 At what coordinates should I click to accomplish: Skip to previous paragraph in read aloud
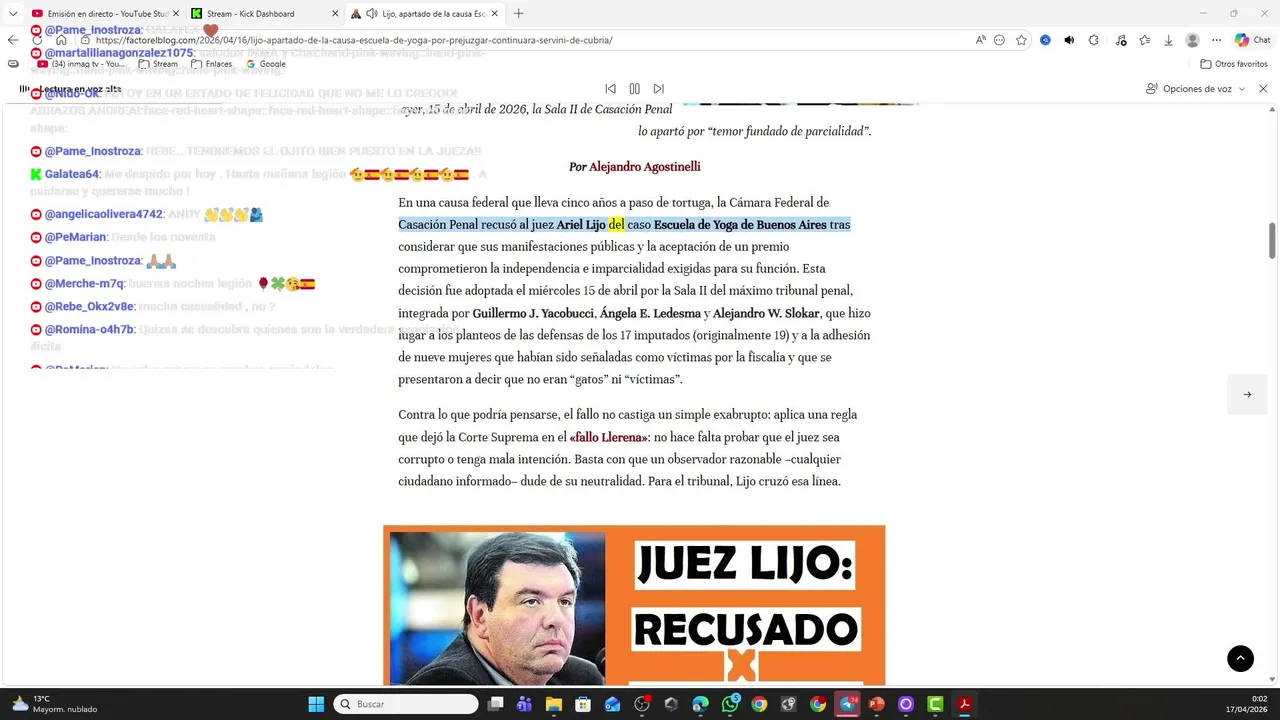pyautogui.click(x=610, y=89)
